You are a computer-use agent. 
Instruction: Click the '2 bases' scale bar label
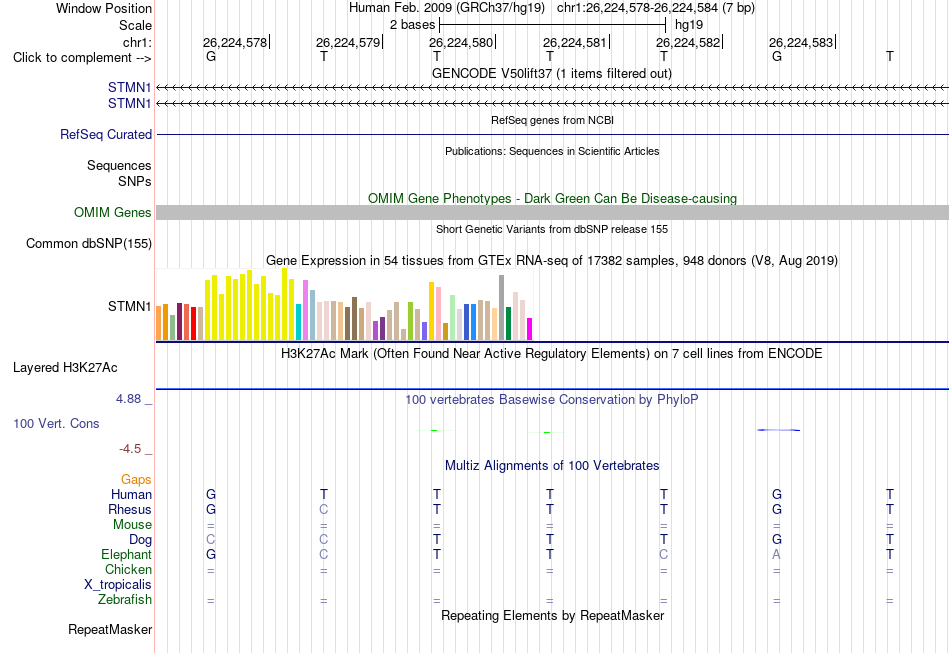[413, 25]
